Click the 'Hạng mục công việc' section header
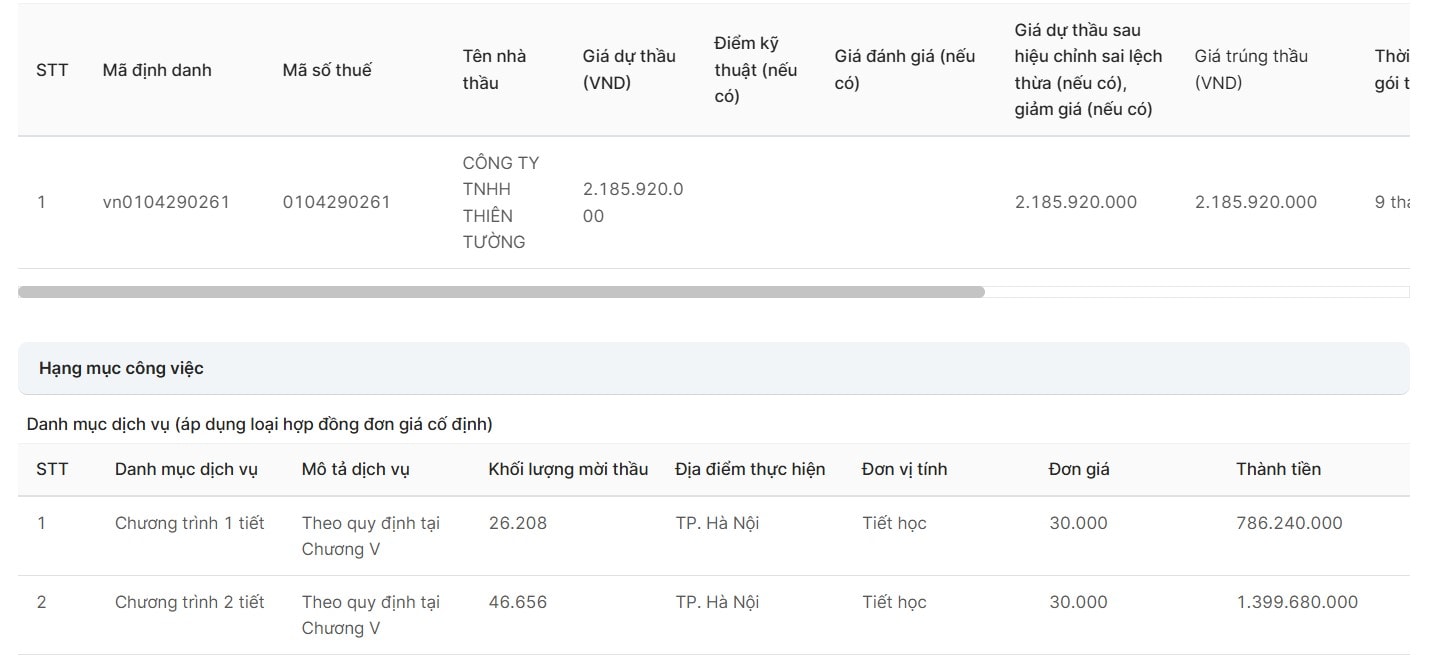 pos(121,368)
